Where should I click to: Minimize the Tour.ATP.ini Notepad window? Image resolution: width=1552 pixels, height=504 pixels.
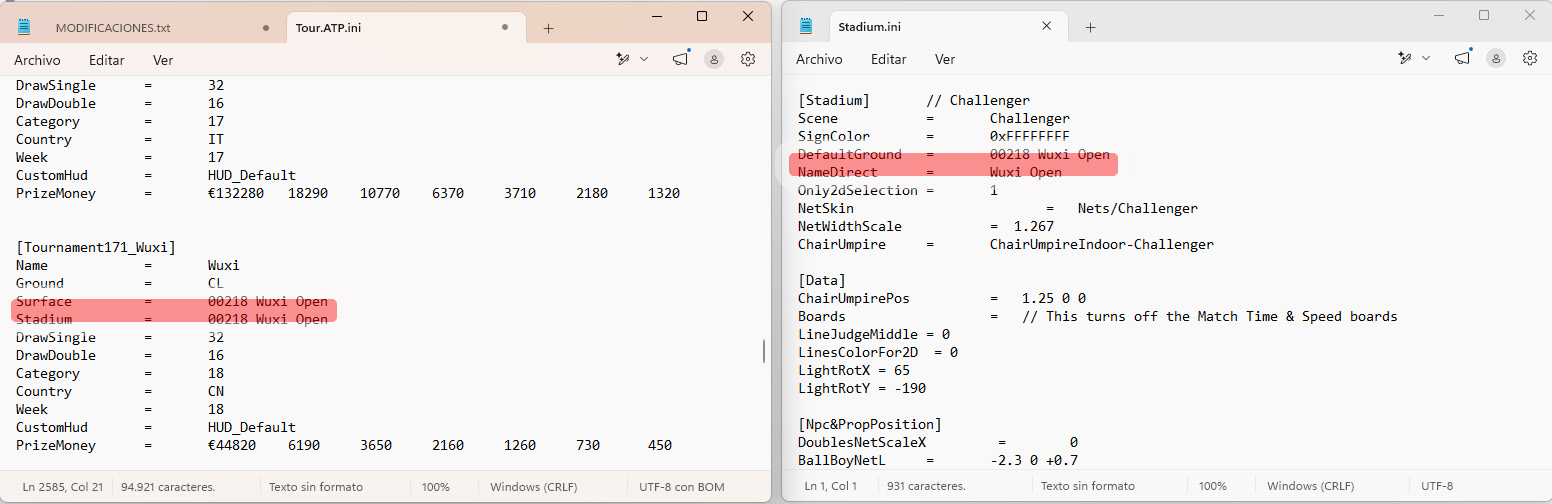click(x=656, y=16)
